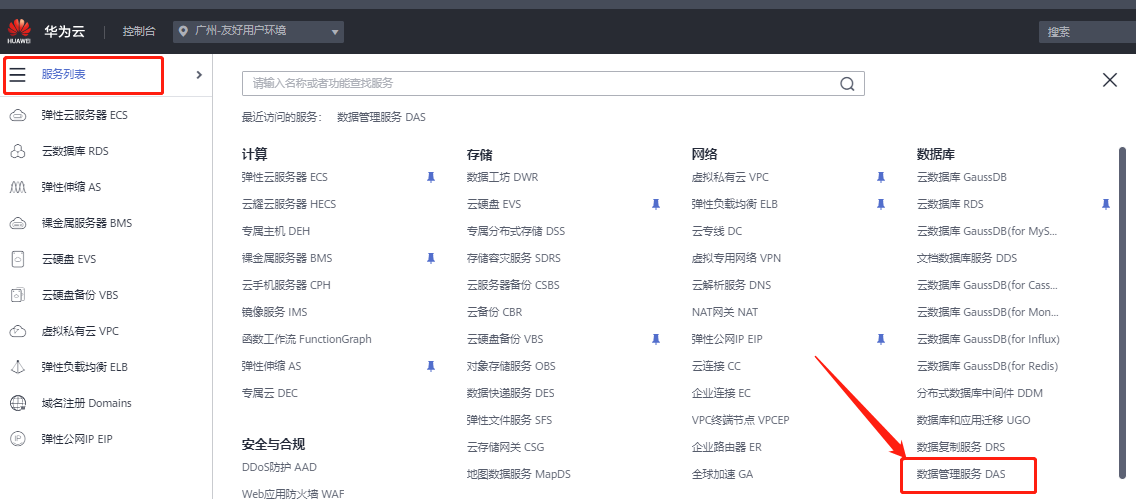Click the RDS database icon in sidebar
The image size is (1136, 499).
click(18, 151)
